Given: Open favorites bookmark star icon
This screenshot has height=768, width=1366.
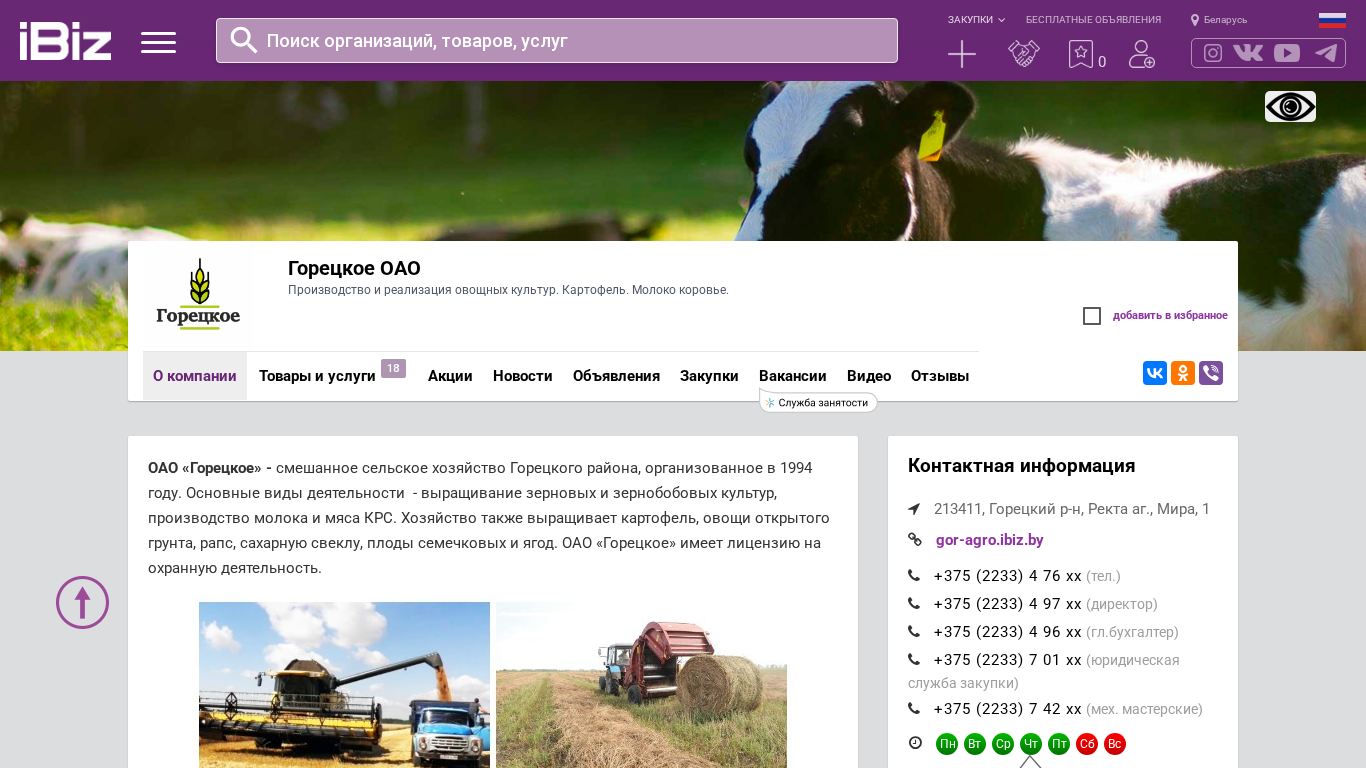Looking at the screenshot, I should pyautogui.click(x=1081, y=54).
